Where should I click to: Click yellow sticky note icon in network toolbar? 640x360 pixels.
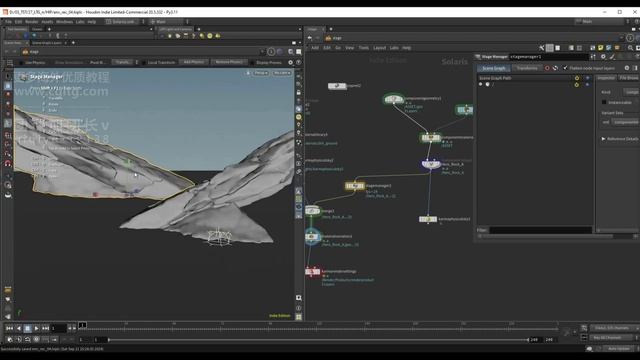(x=600, y=48)
